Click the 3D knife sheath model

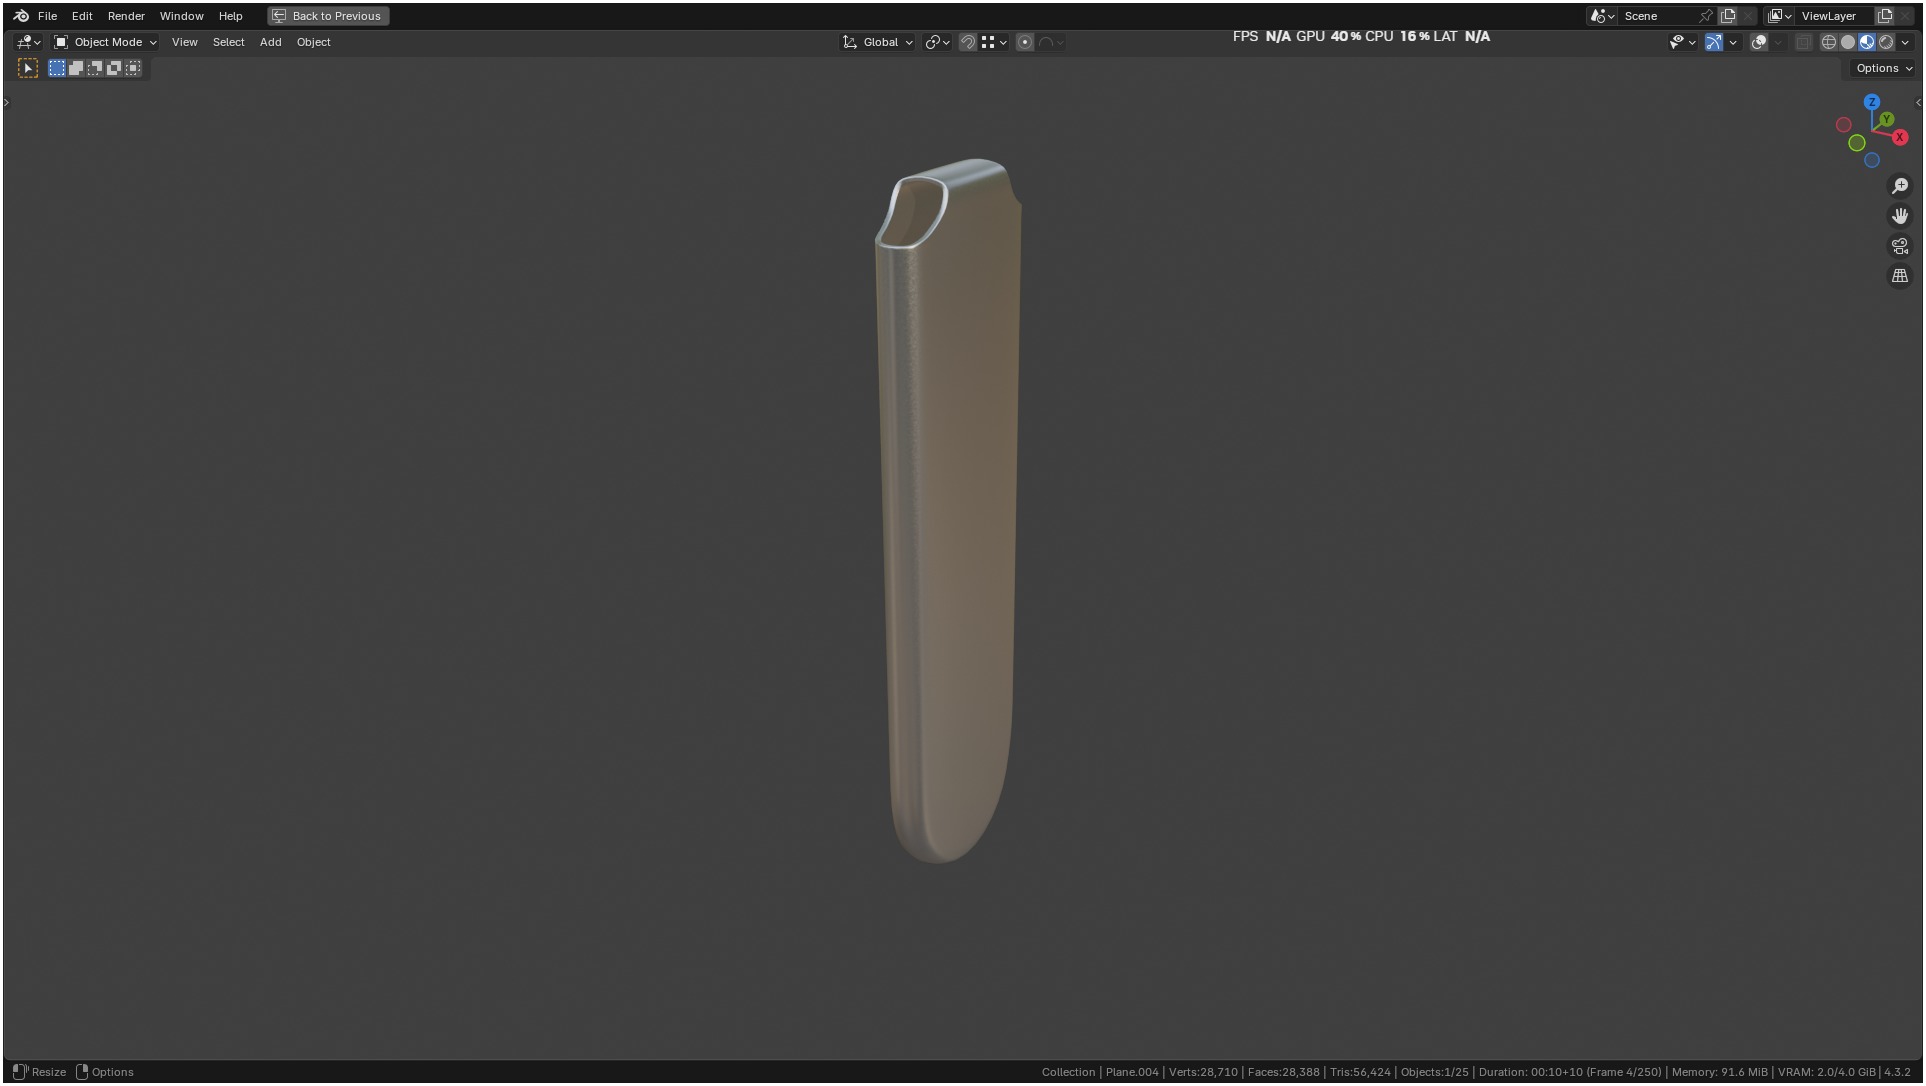click(948, 510)
